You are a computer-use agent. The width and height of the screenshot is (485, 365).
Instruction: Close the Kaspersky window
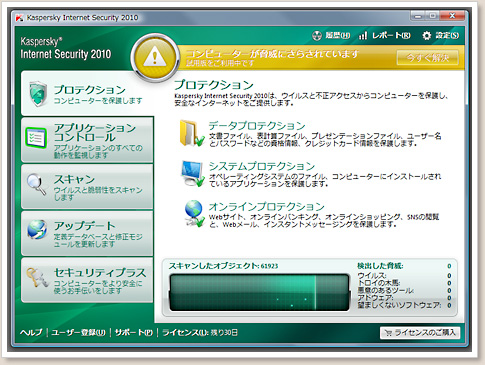(x=452, y=16)
